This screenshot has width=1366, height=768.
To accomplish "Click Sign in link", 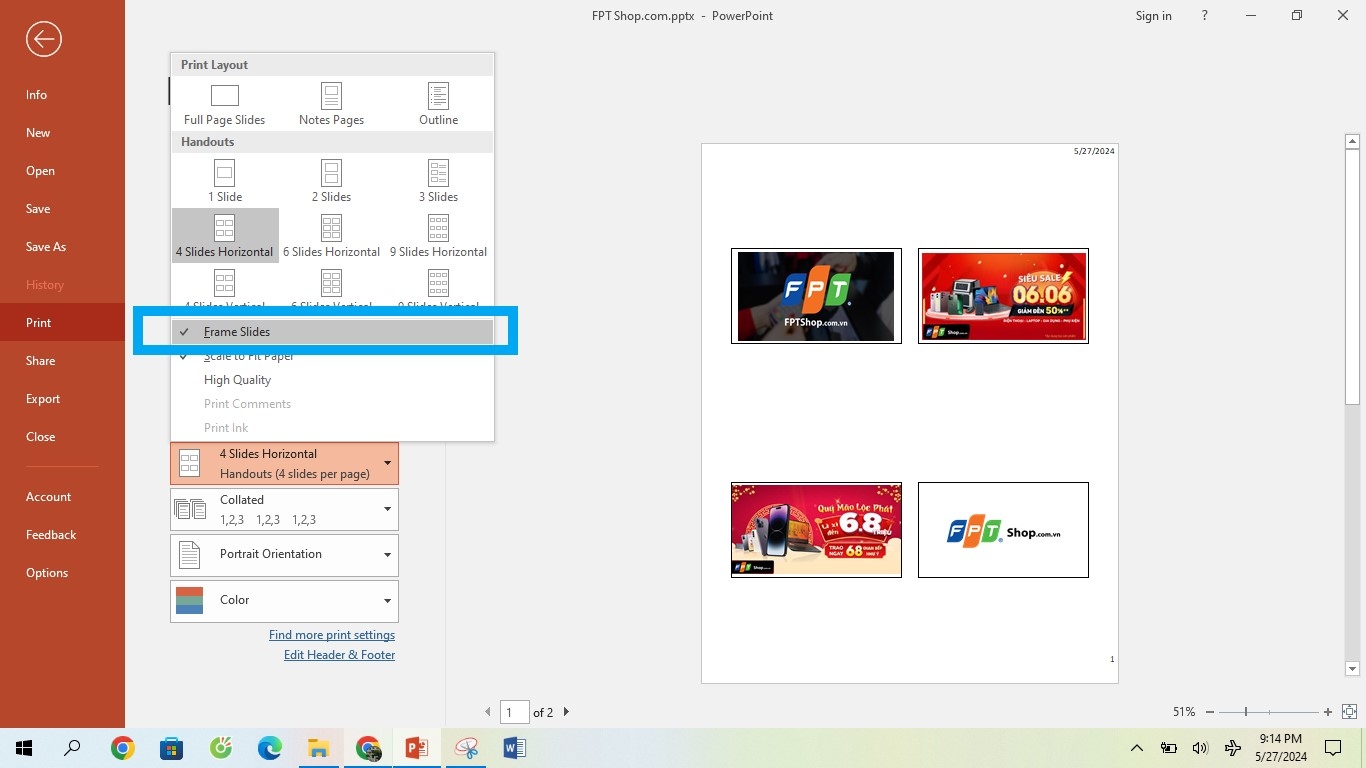I will (x=1153, y=16).
